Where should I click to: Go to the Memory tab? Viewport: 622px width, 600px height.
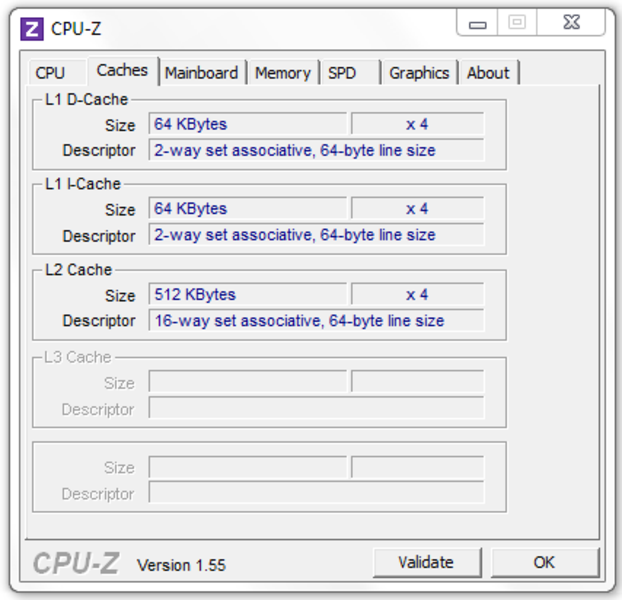tap(283, 73)
